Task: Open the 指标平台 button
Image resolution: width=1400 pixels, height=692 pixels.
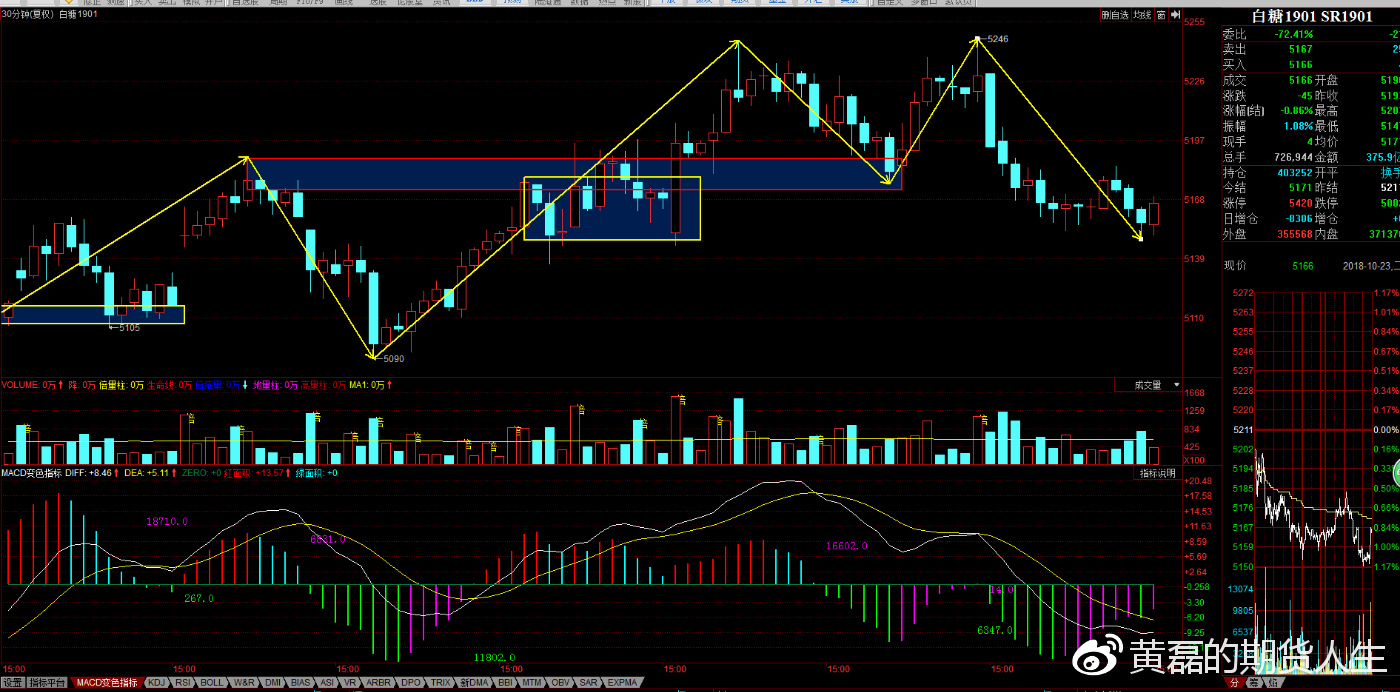Action: coord(47,683)
